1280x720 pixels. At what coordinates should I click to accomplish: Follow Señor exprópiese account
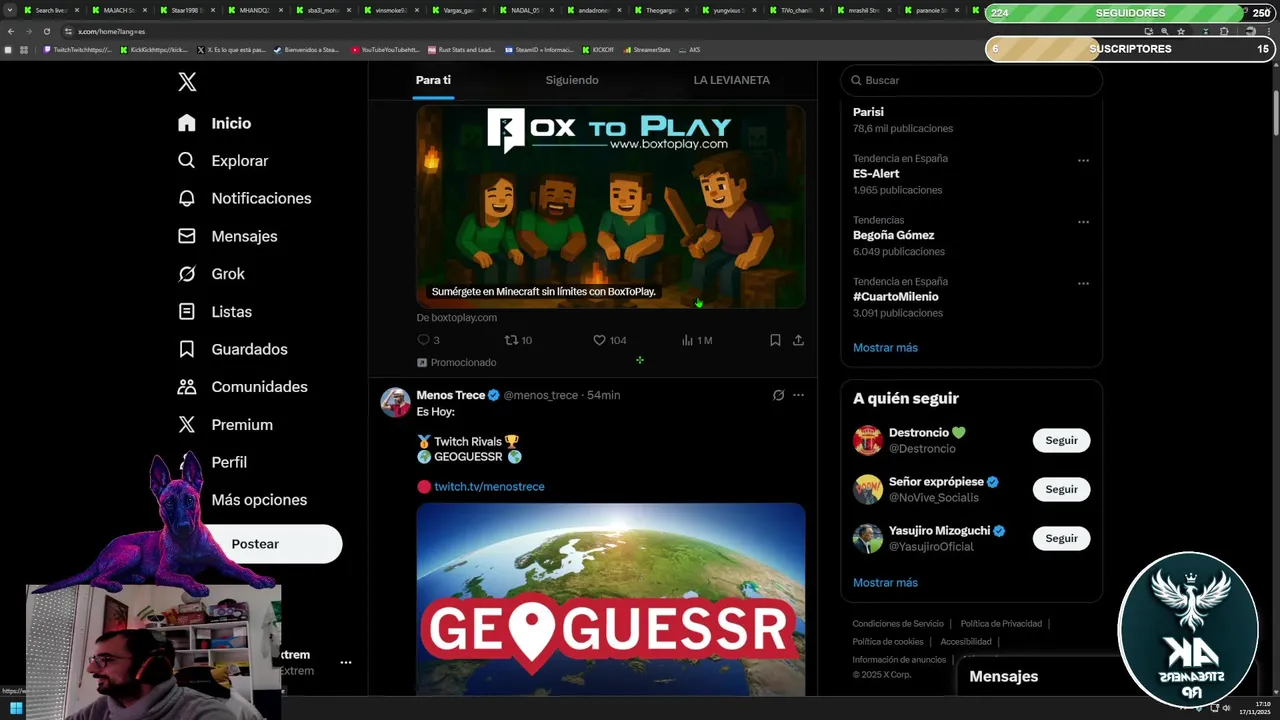coord(1061,489)
